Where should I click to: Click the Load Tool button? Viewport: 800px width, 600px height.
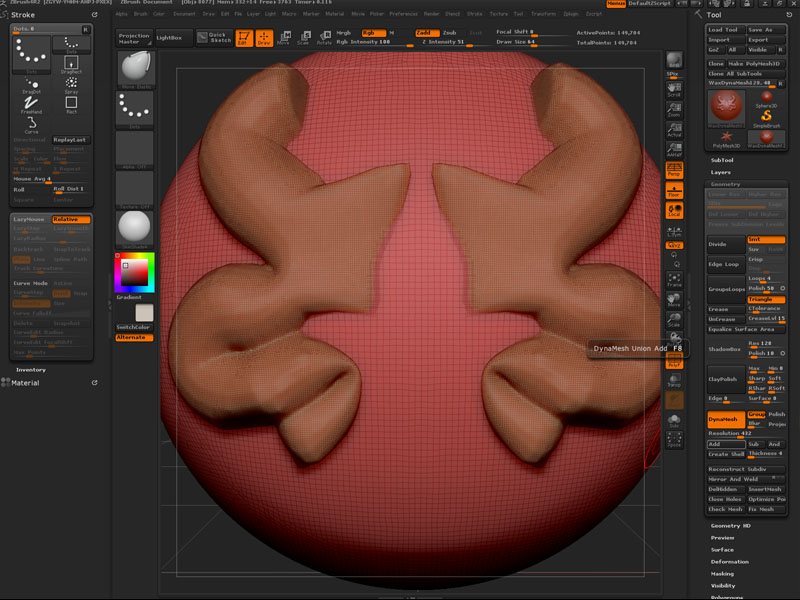(726, 30)
